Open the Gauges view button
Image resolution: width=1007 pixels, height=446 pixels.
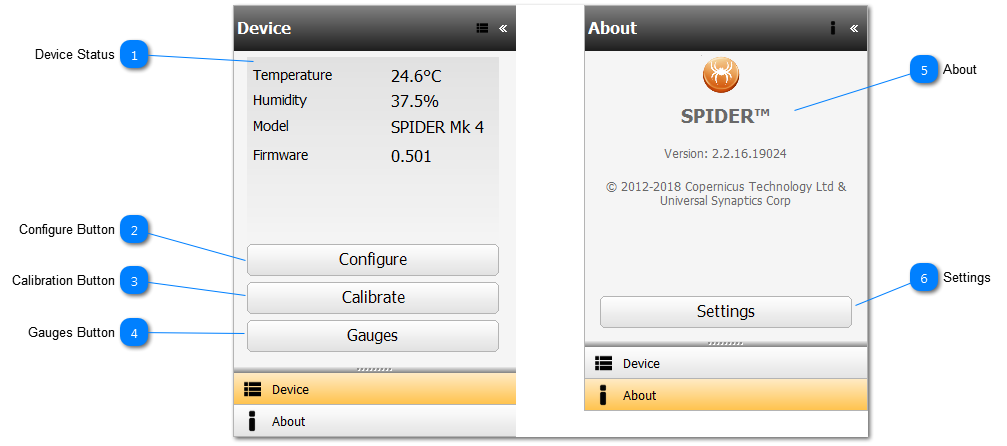click(x=372, y=336)
